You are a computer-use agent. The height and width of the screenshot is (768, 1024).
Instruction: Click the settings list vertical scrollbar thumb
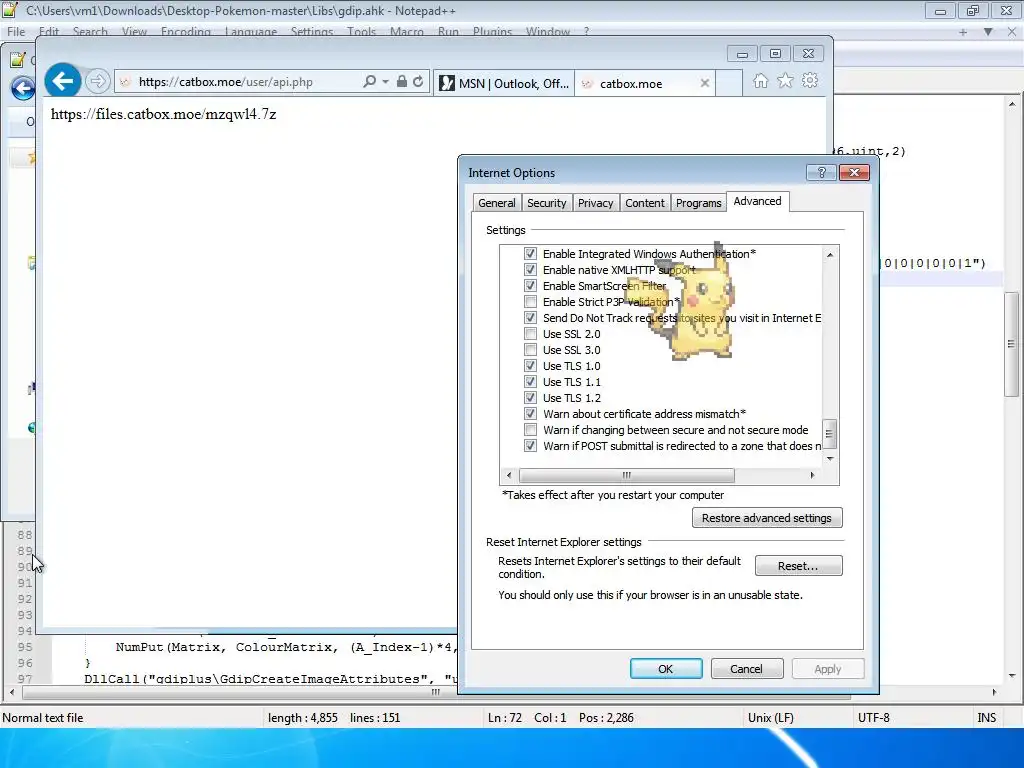coord(829,434)
